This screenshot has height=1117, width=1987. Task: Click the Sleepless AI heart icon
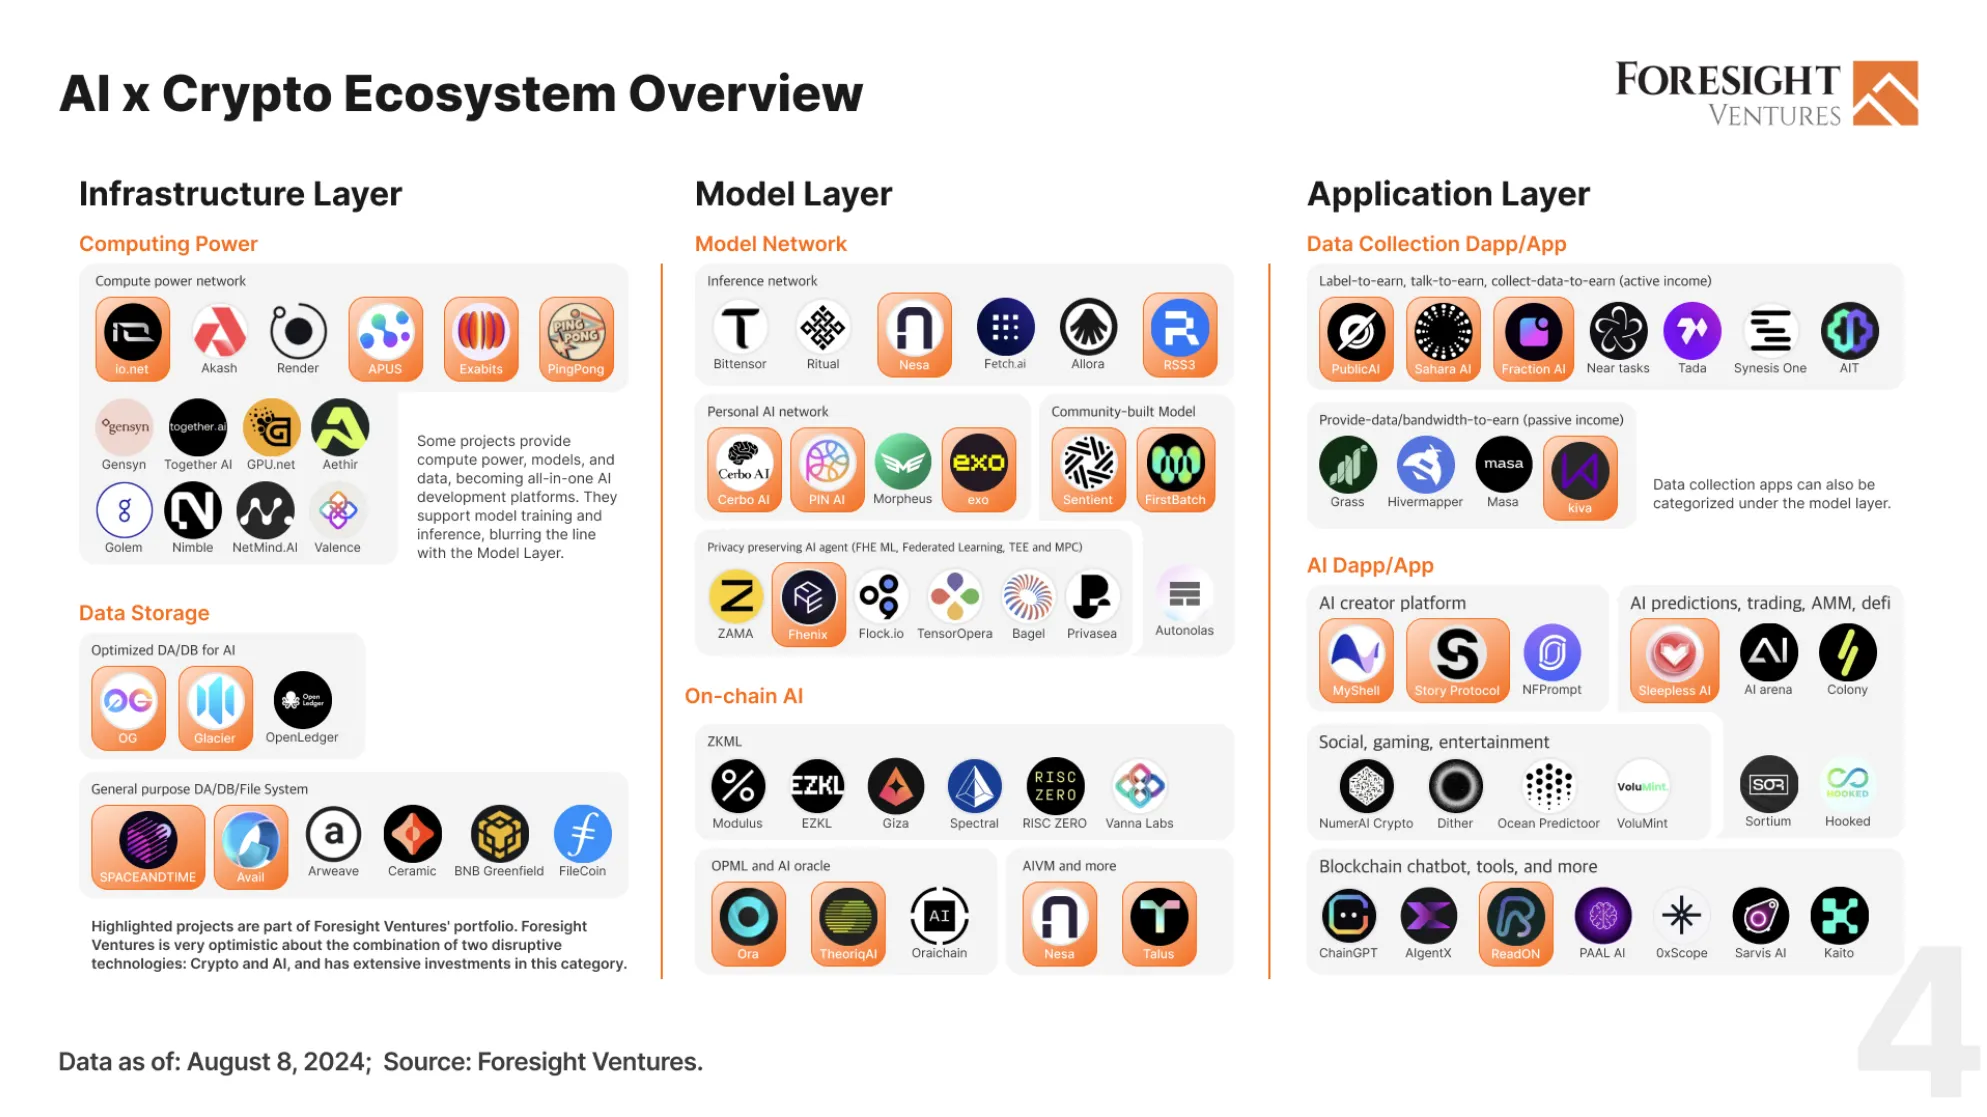click(x=1675, y=653)
